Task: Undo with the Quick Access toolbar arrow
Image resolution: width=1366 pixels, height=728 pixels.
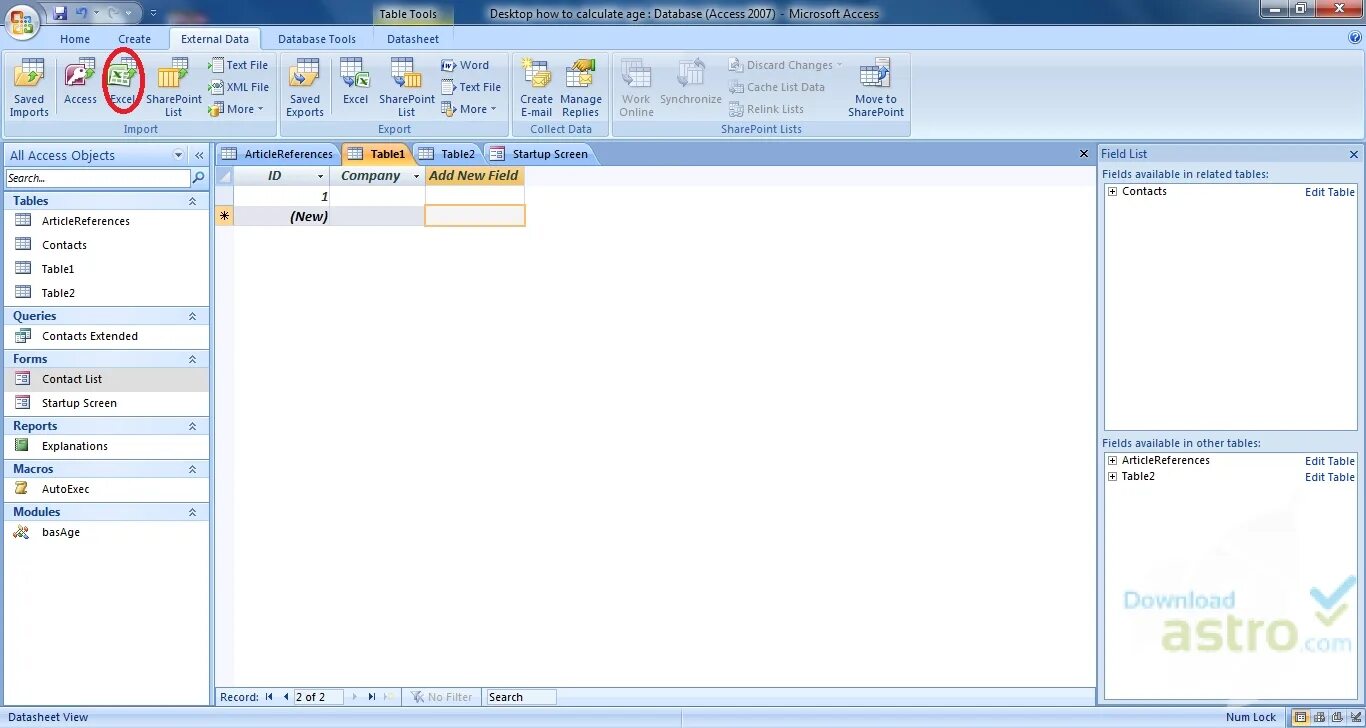Action: 82,14
